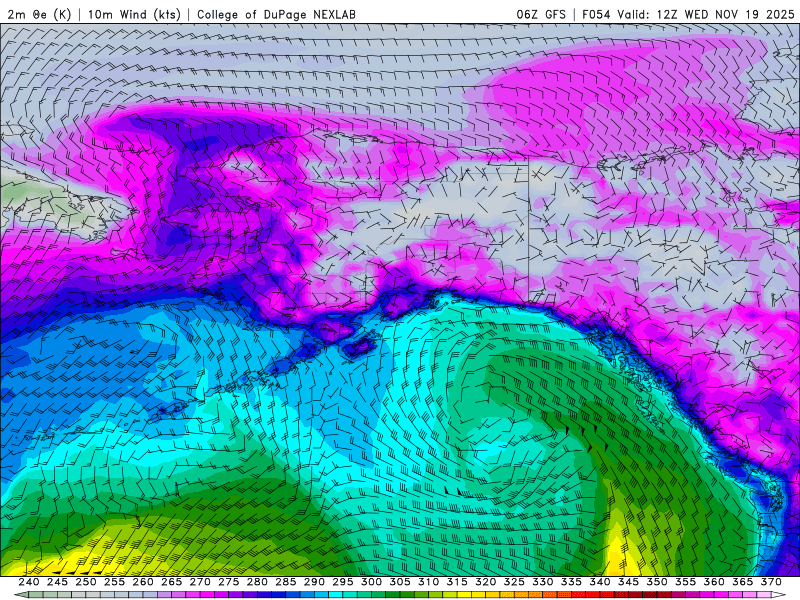Click the "2m θe (K)" title text
800x600 pixels.
tap(39, 14)
